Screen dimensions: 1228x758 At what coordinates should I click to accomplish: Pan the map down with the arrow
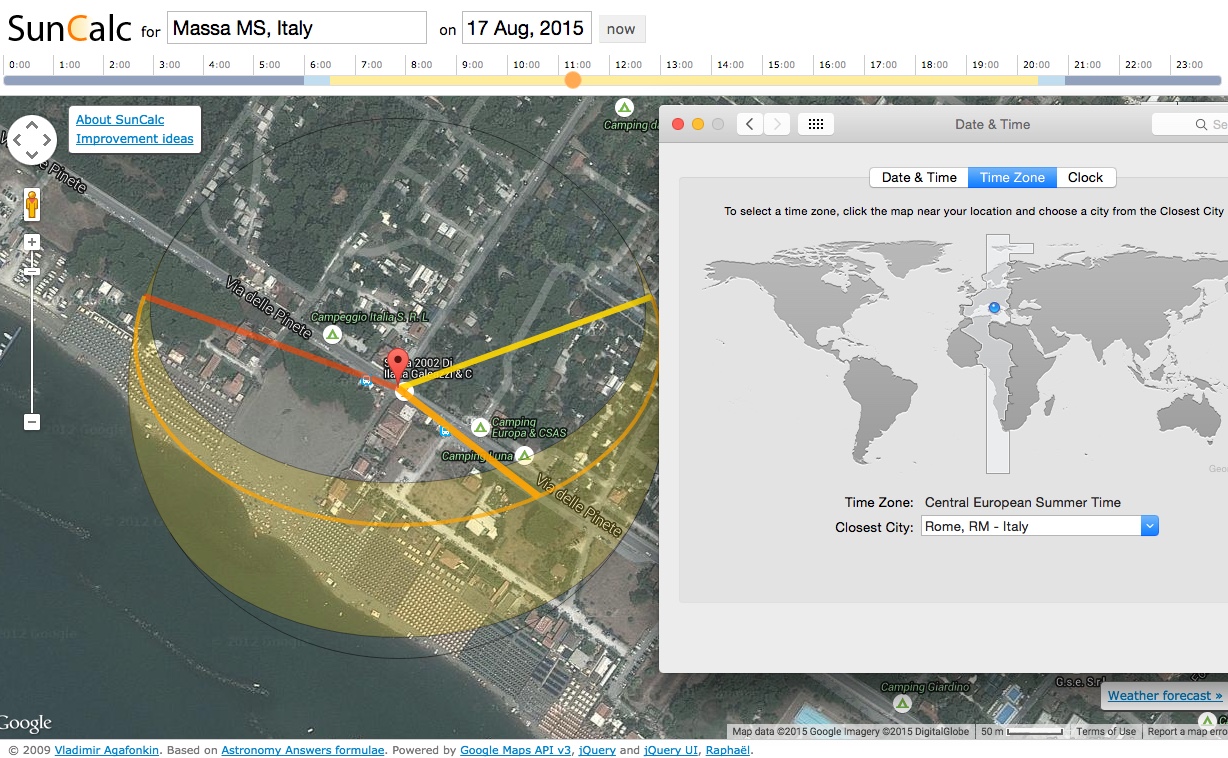pyautogui.click(x=32, y=154)
